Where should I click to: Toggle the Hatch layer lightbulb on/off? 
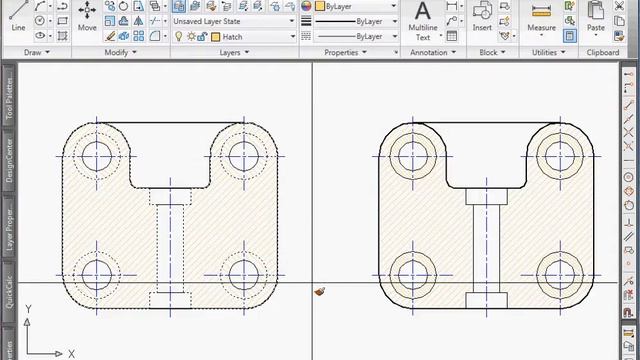(x=178, y=36)
